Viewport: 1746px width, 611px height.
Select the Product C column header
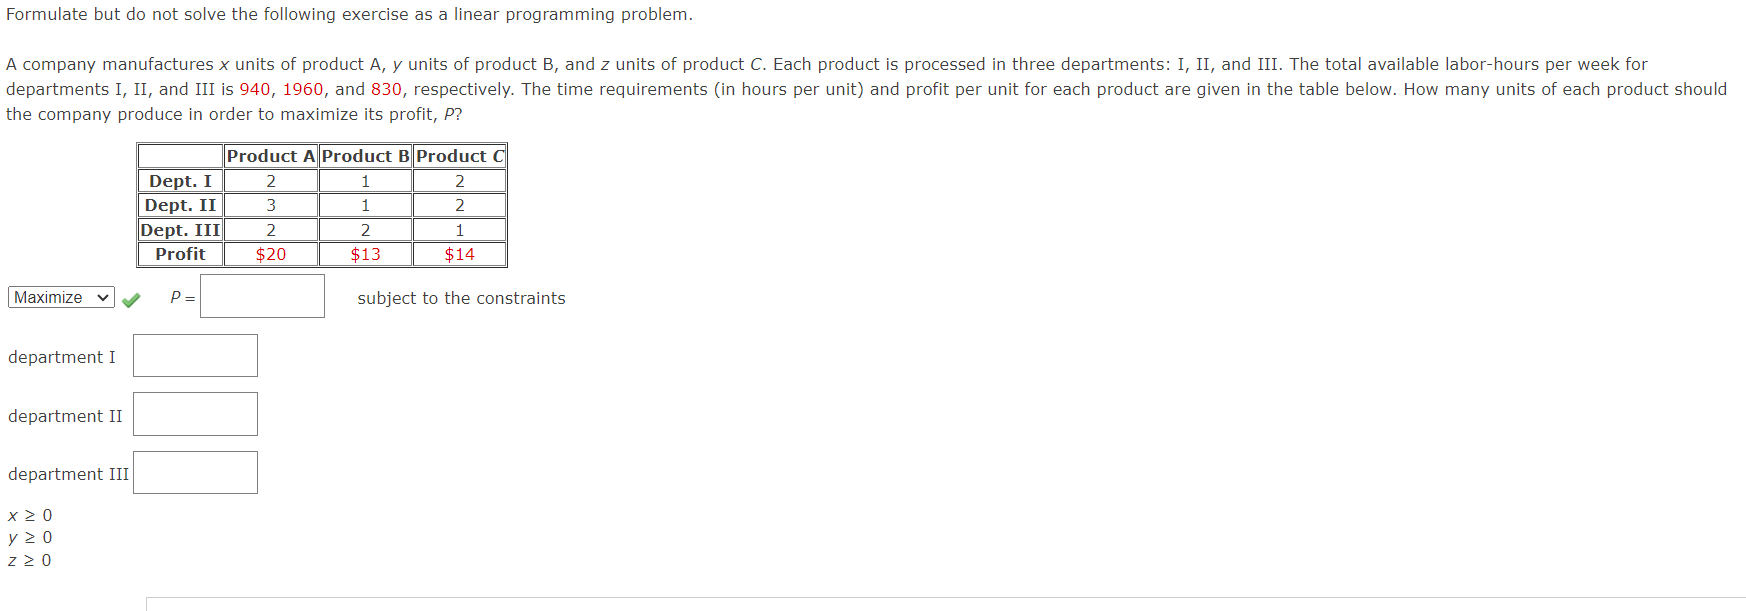pos(458,156)
